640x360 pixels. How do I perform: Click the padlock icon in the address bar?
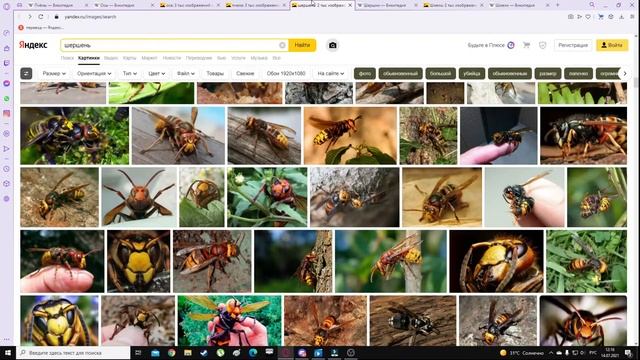[x=57, y=17]
